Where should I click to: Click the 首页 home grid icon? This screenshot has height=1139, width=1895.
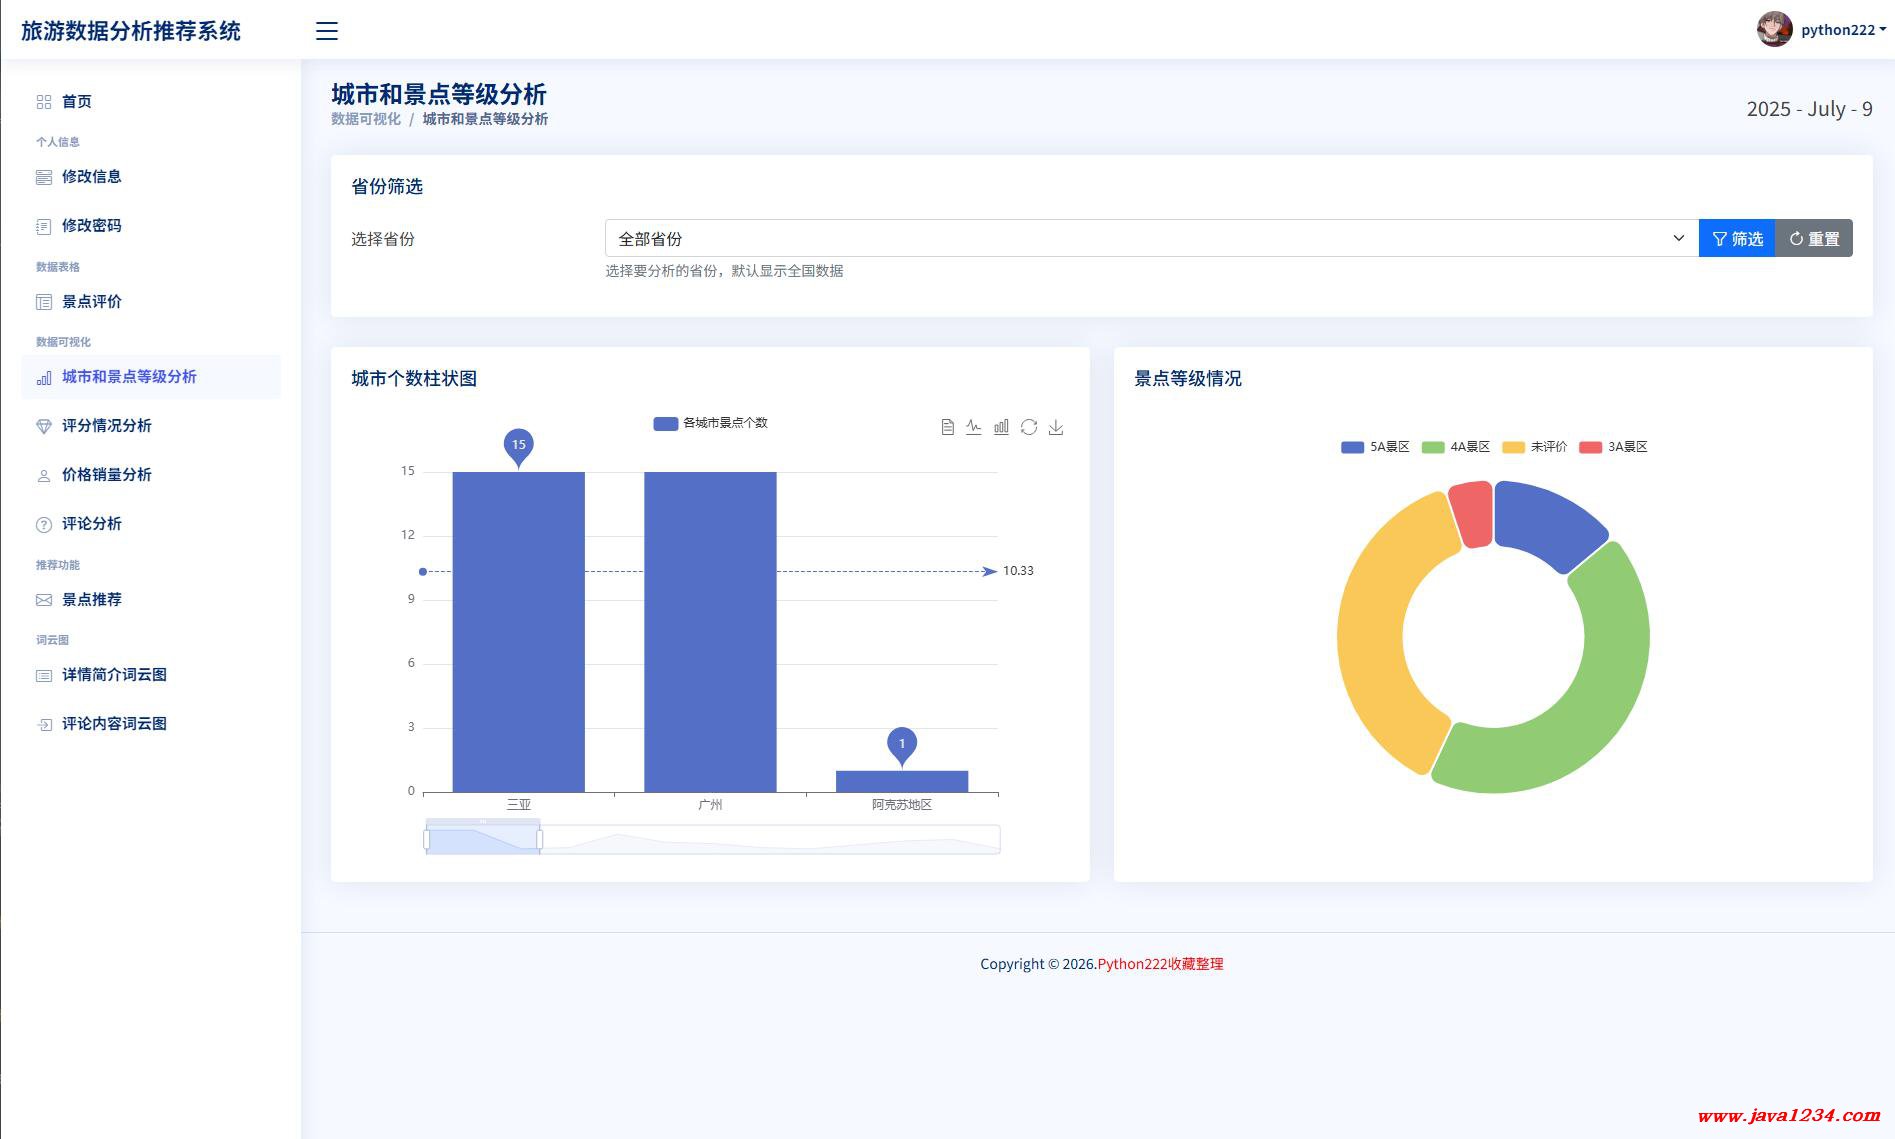(x=43, y=102)
